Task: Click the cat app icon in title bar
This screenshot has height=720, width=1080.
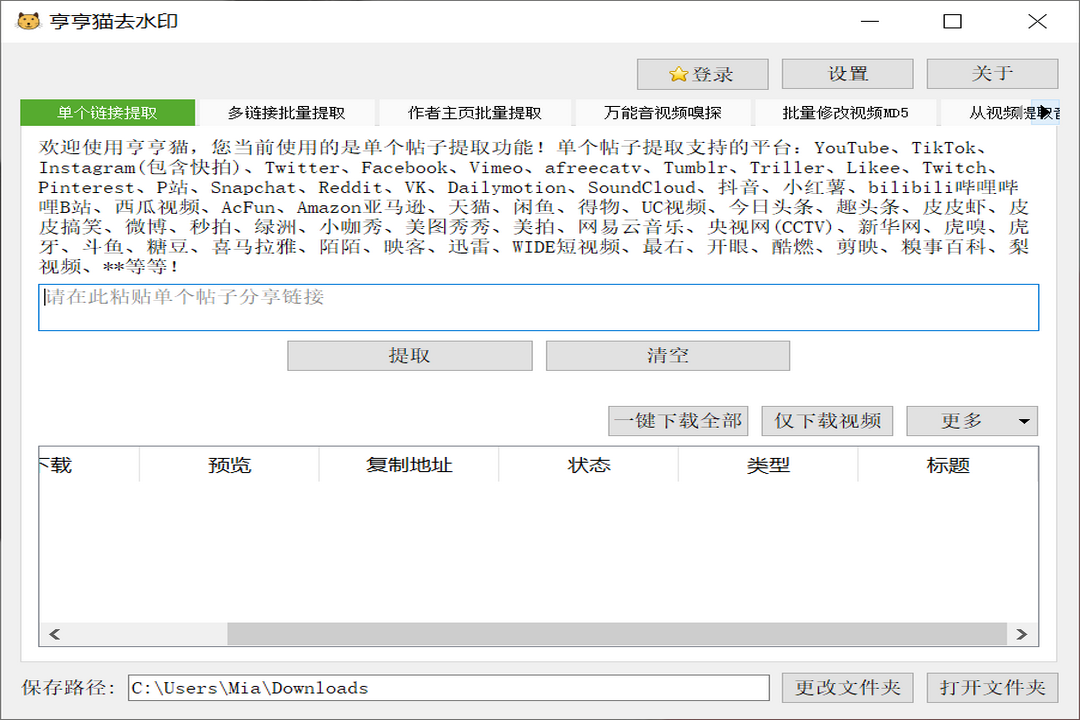Action: click(x=28, y=21)
